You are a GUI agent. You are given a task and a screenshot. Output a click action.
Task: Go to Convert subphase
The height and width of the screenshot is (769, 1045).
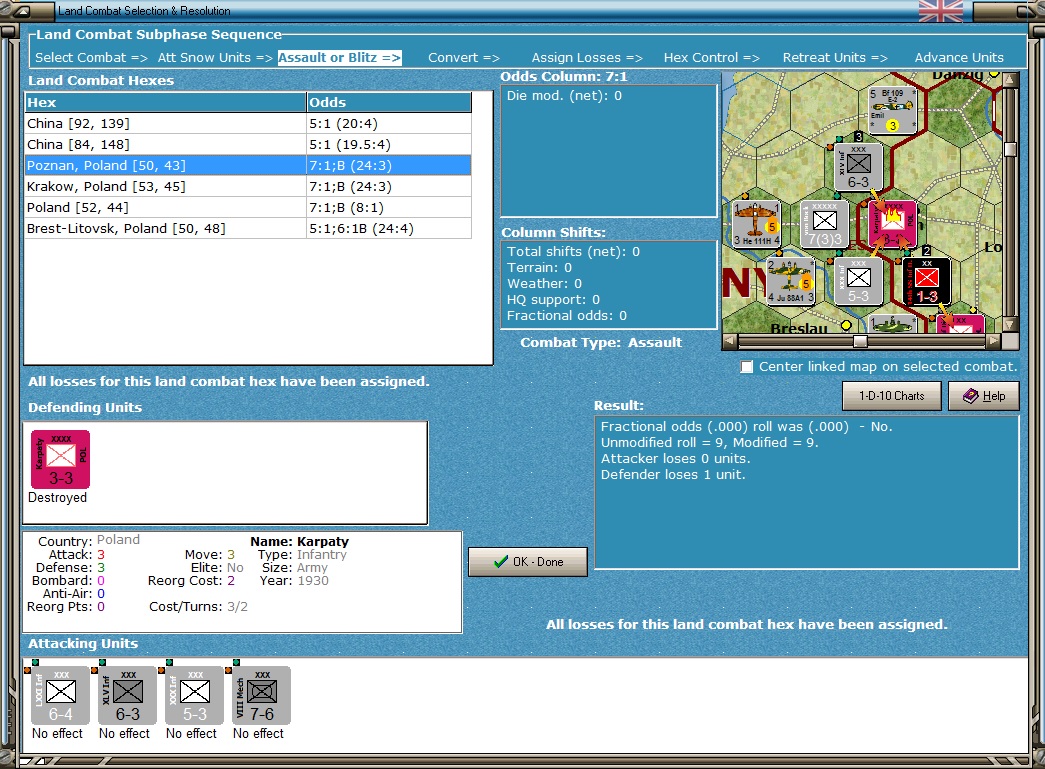[464, 58]
